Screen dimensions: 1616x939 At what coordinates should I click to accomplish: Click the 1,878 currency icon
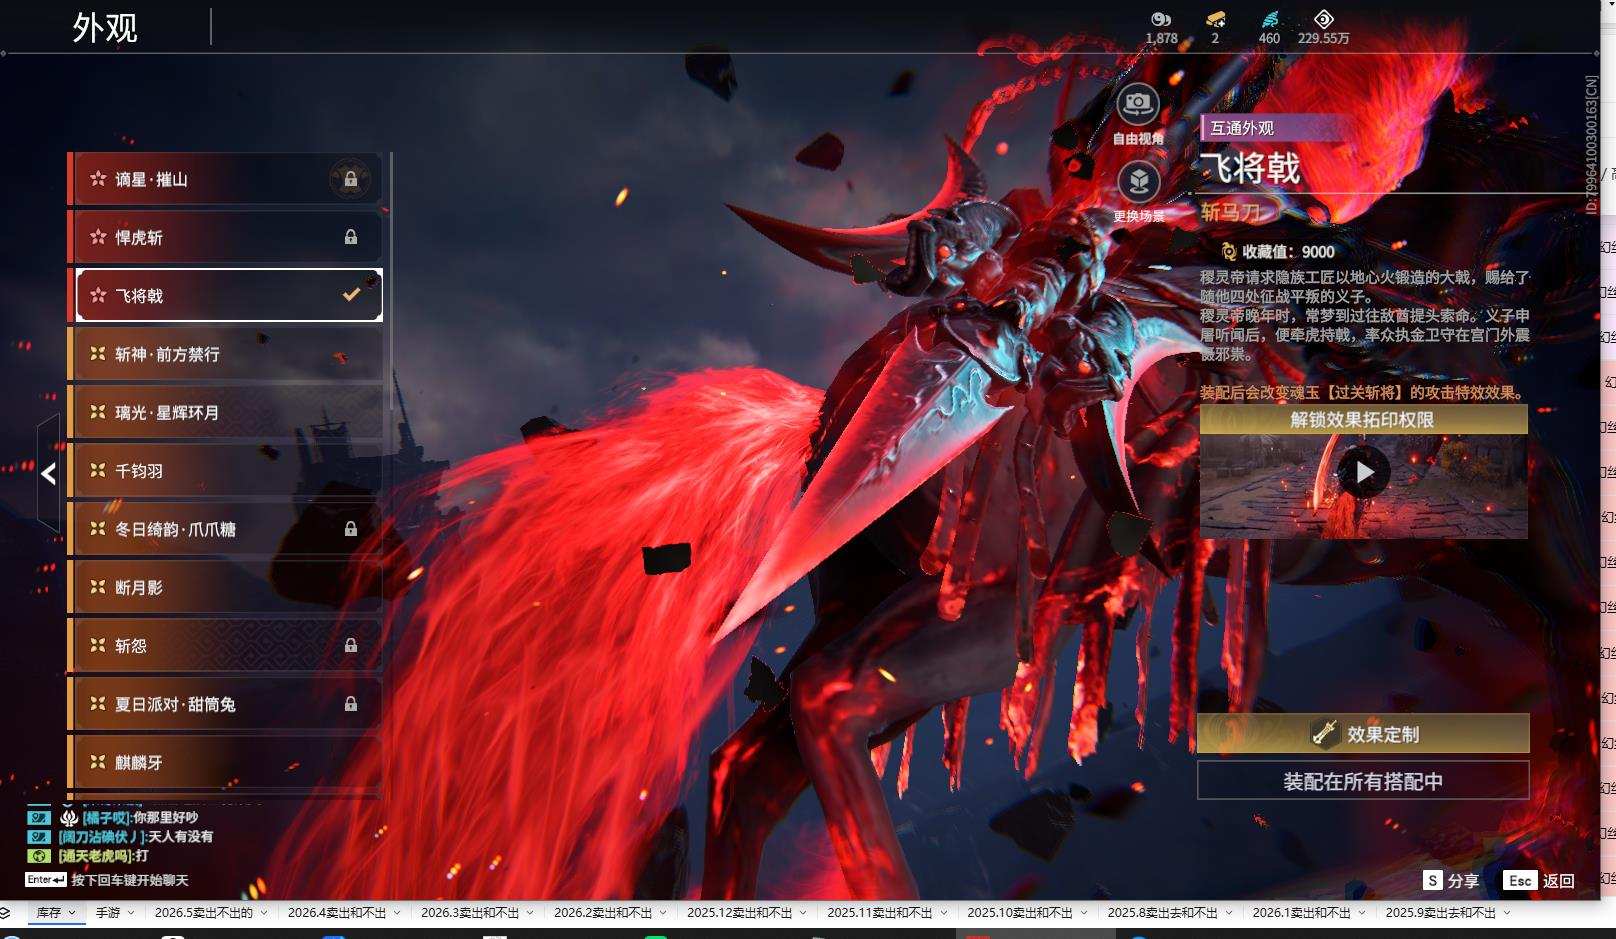[1161, 19]
